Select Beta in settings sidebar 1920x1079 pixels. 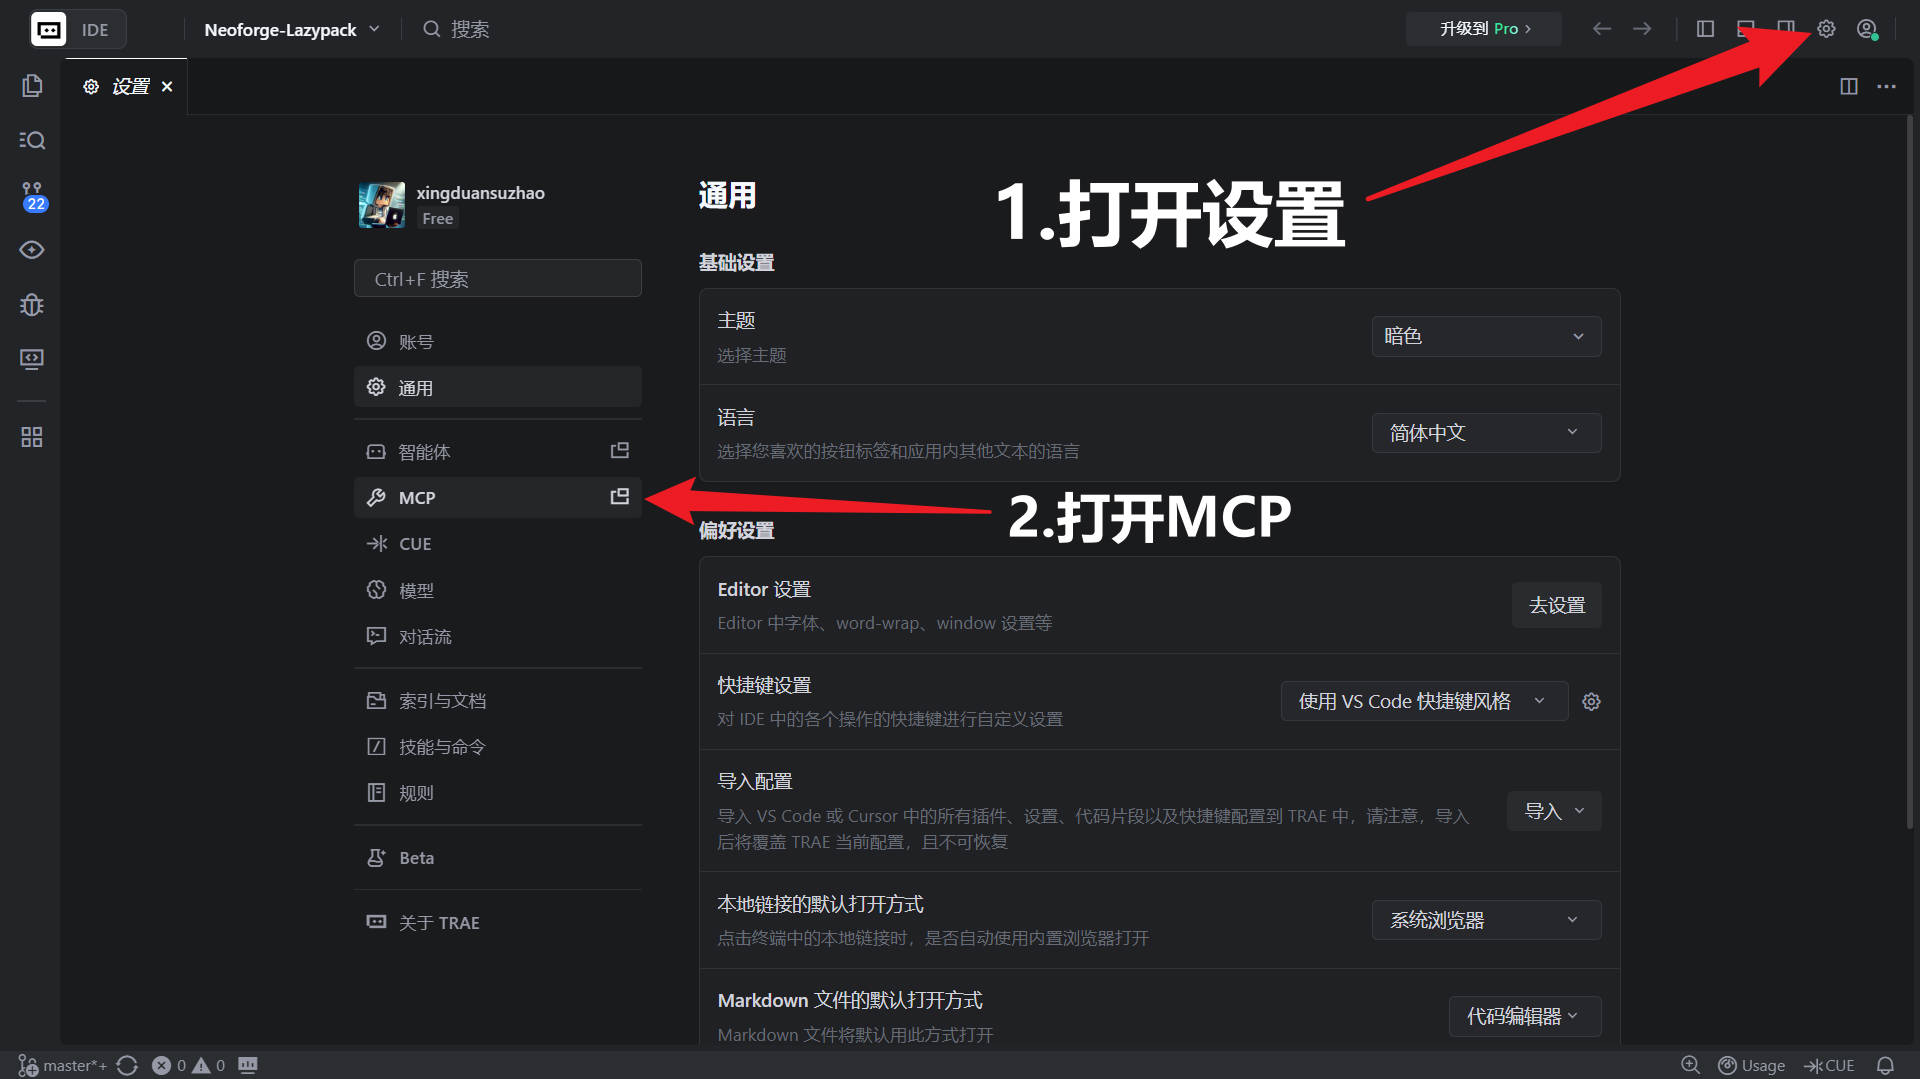point(498,857)
